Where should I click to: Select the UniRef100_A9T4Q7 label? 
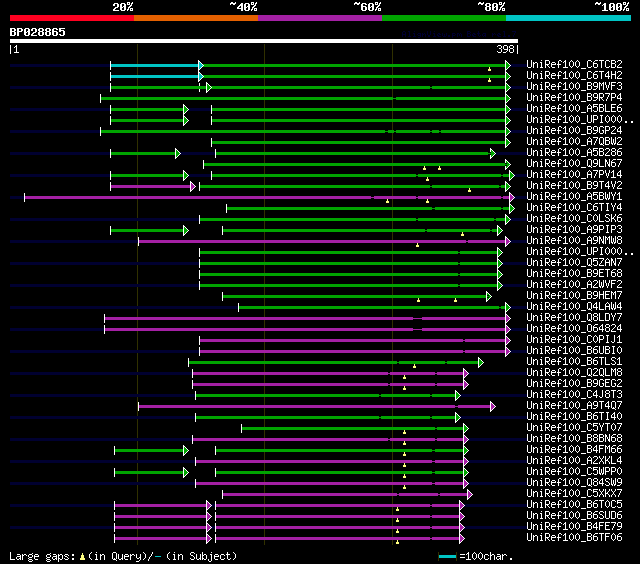574,406
